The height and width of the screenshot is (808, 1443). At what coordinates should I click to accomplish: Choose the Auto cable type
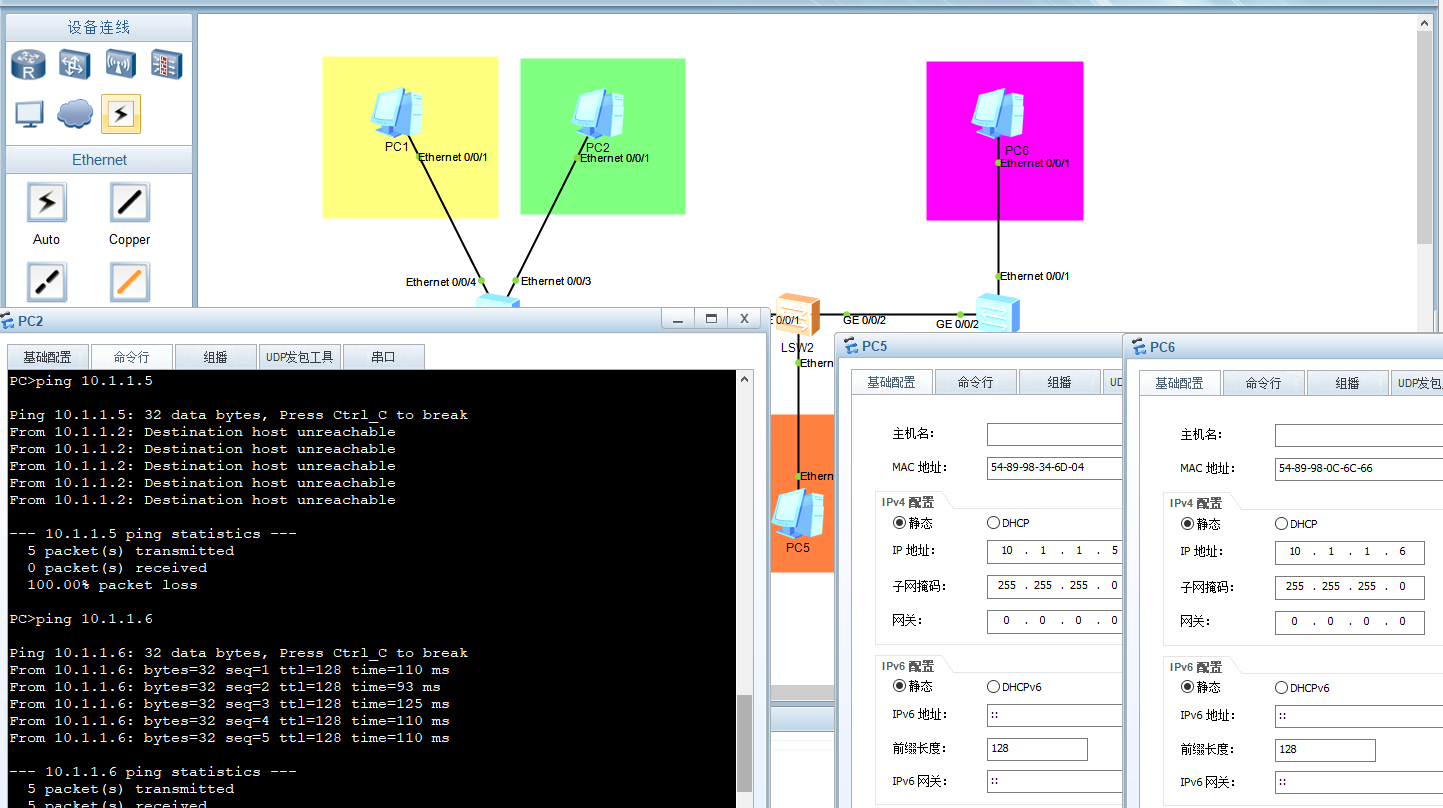click(46, 202)
